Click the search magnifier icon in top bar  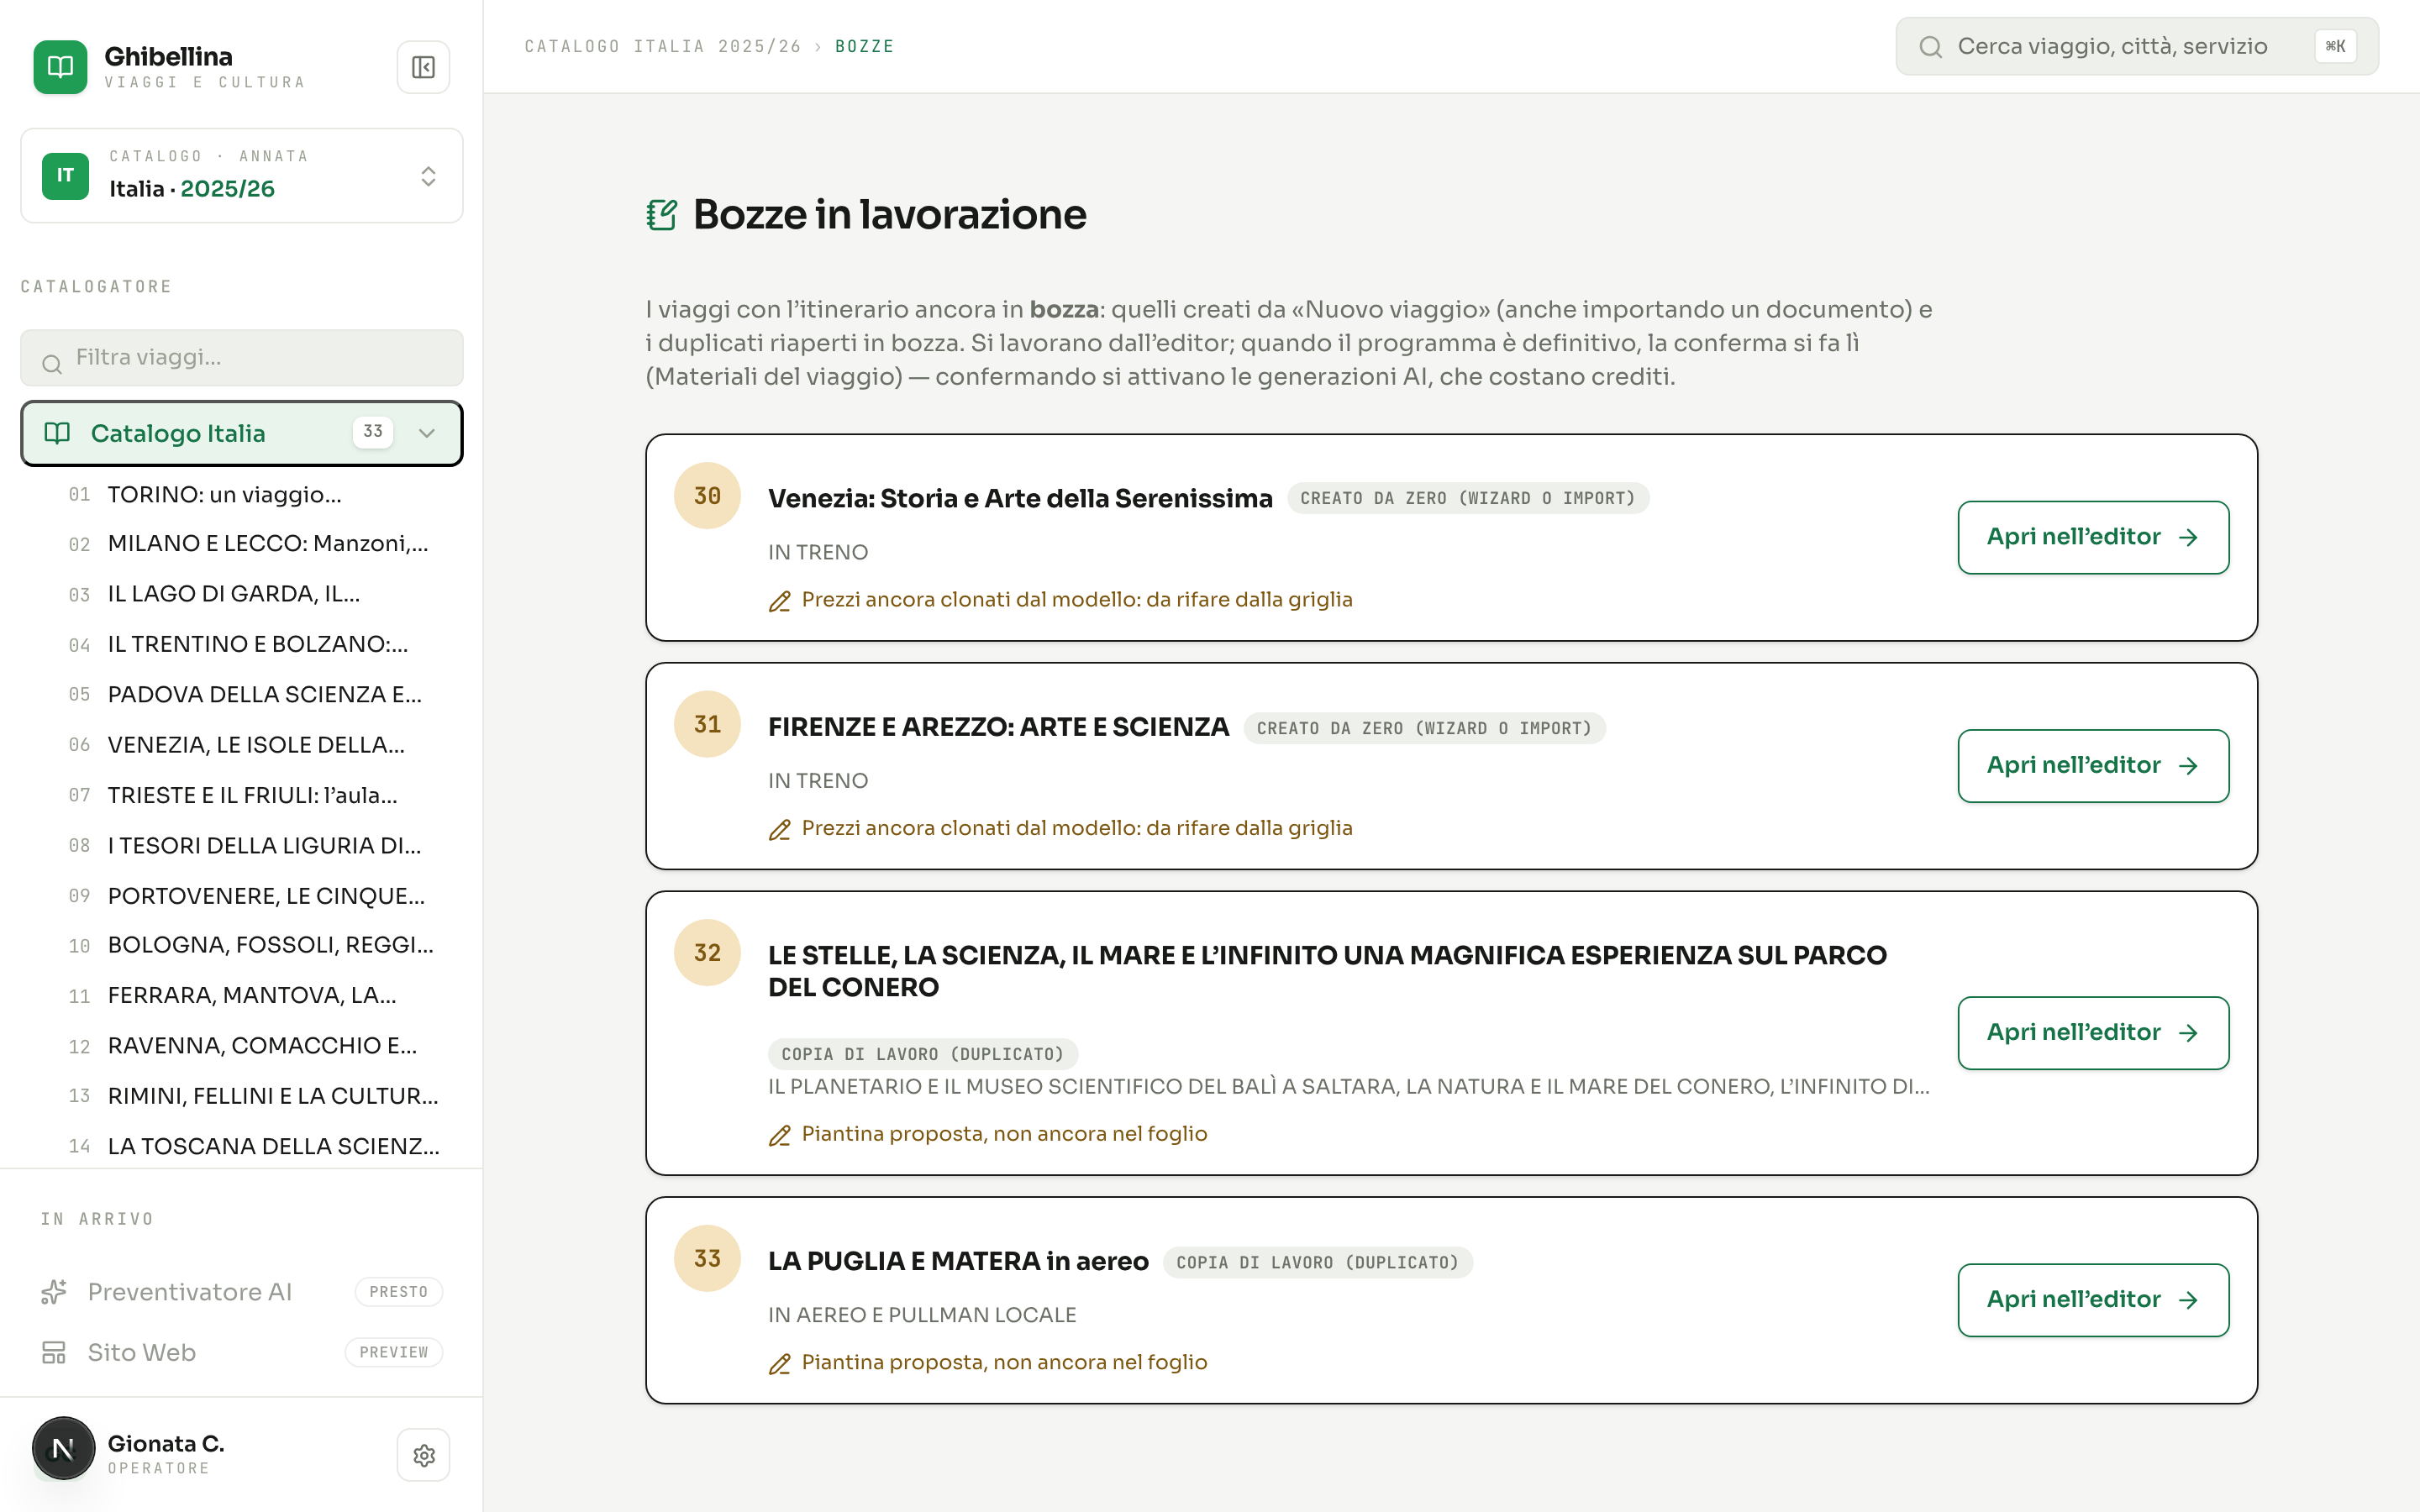(1931, 47)
